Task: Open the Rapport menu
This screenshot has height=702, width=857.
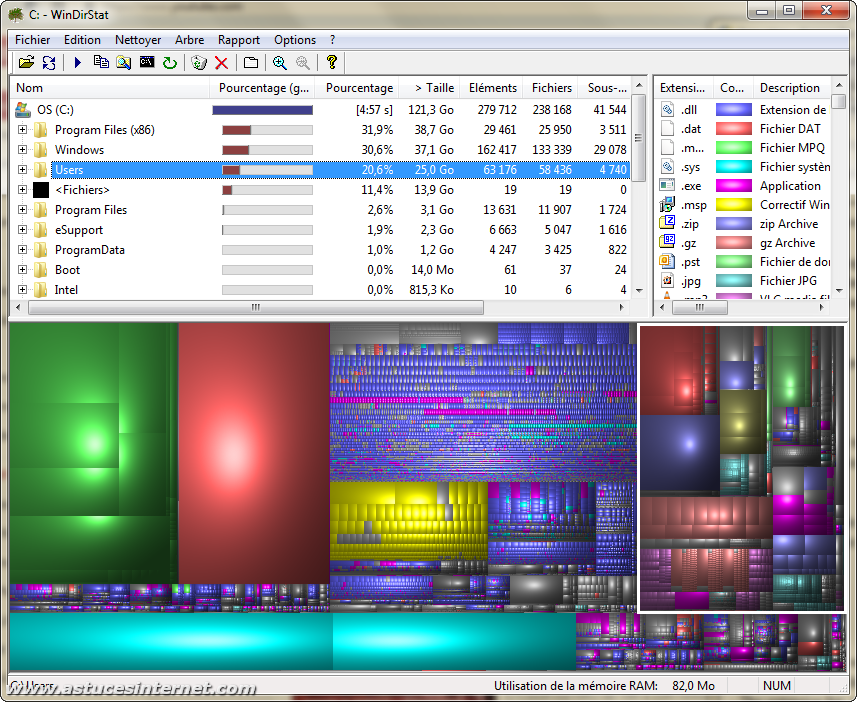Action: (x=239, y=40)
